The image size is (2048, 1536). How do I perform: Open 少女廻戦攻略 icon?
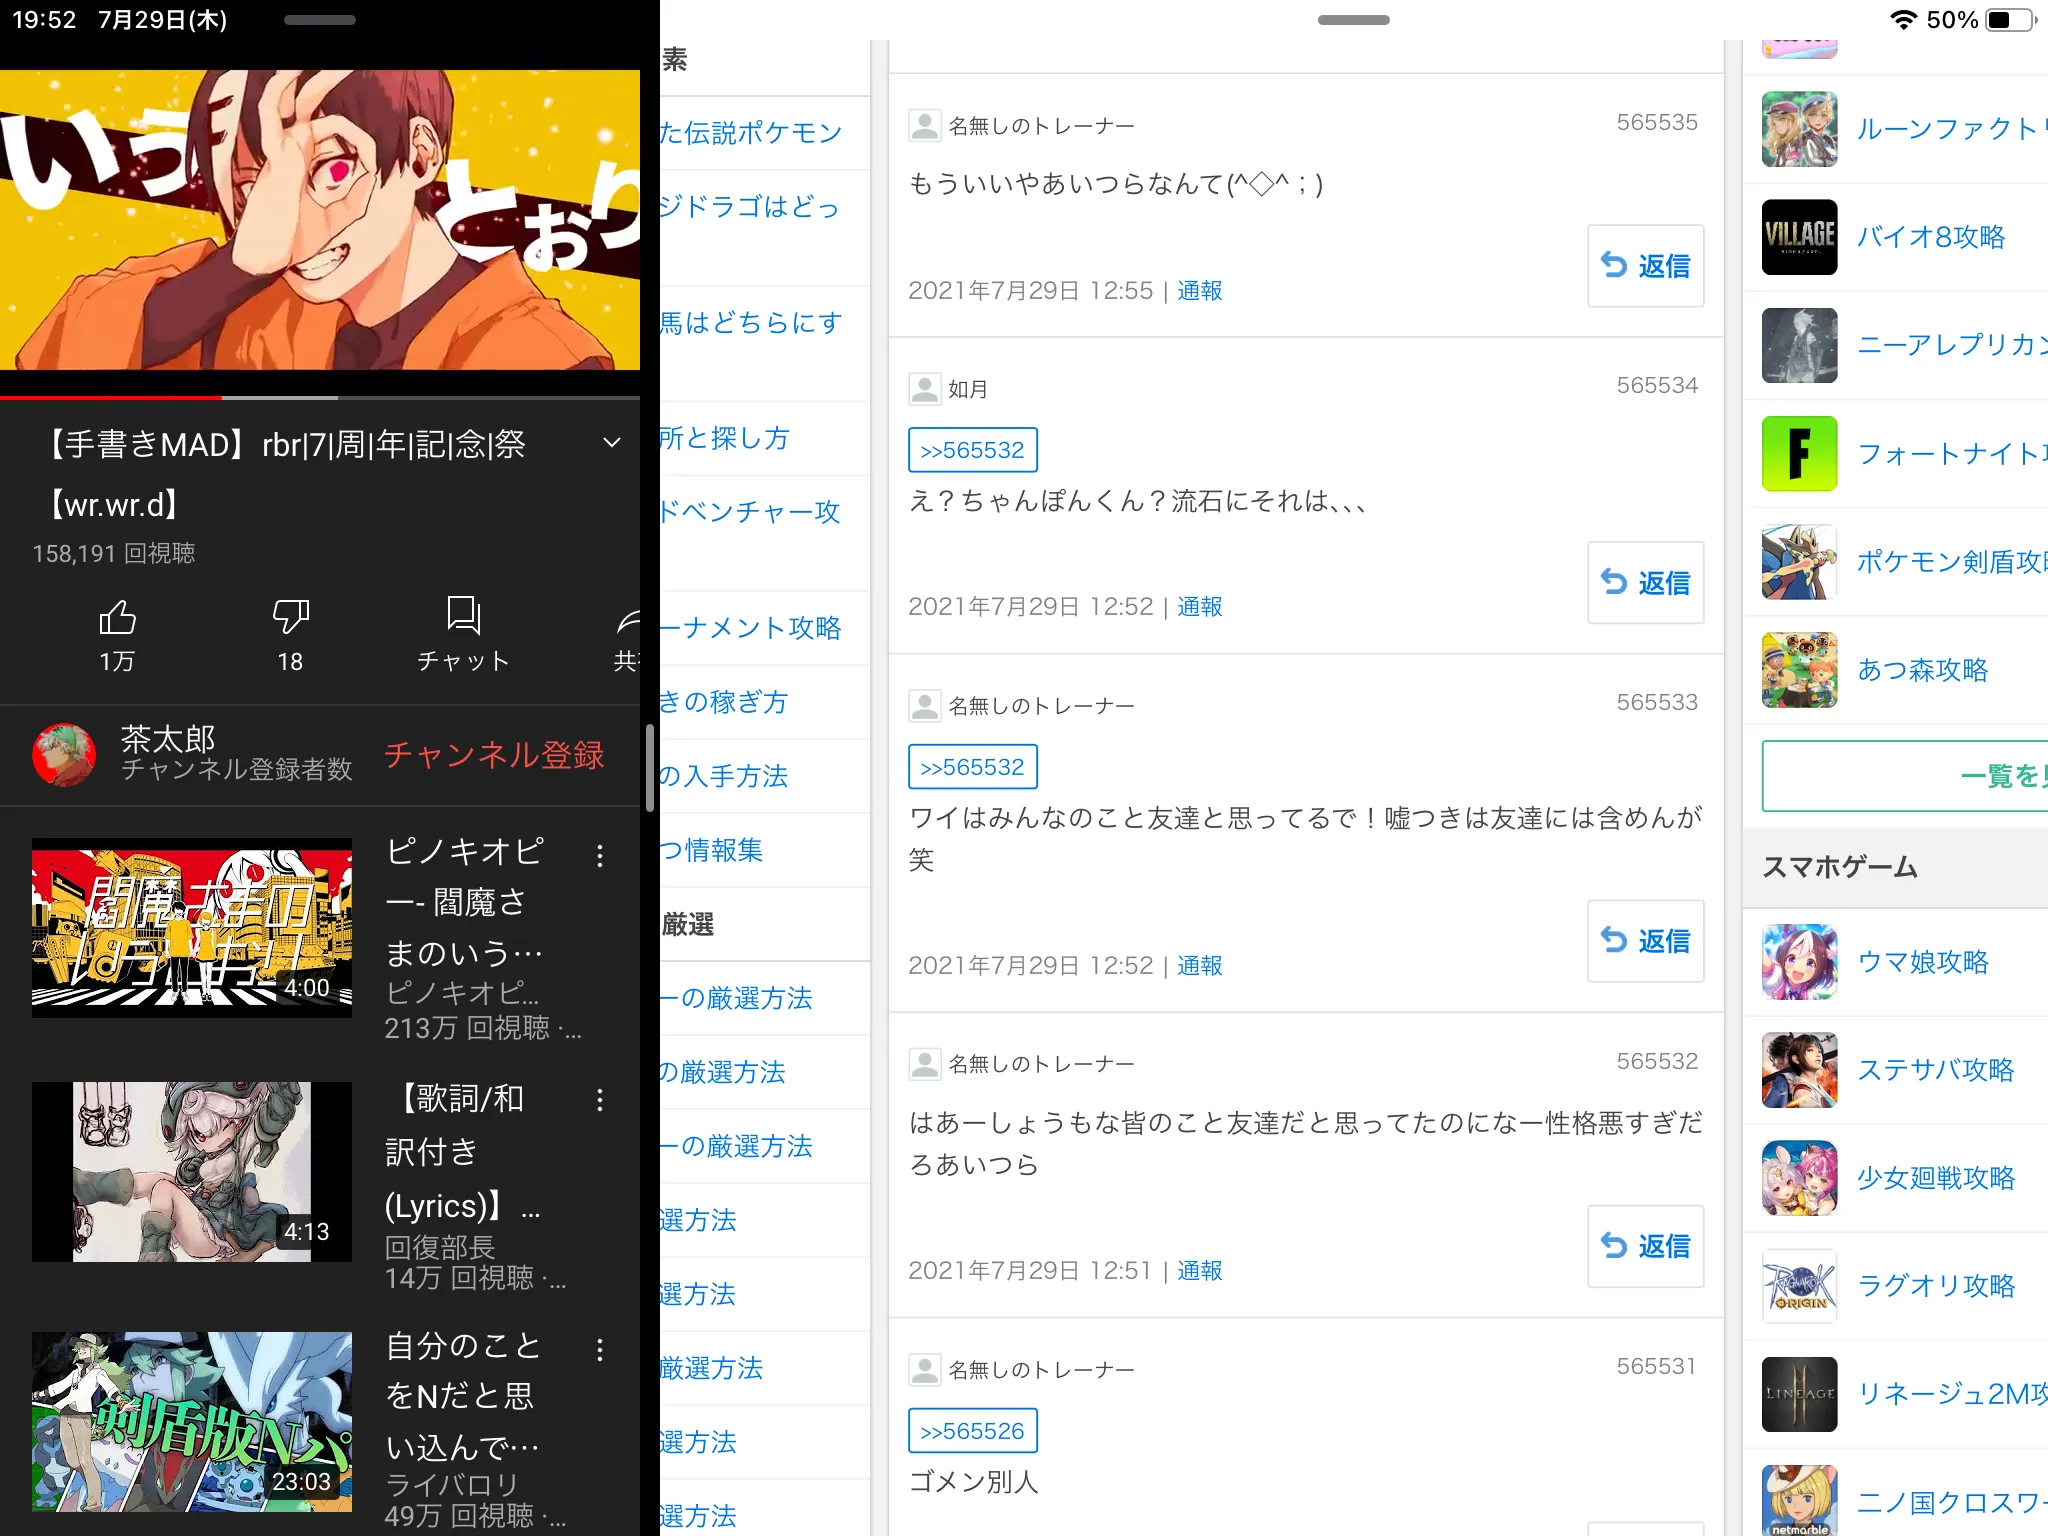click(x=1800, y=1178)
